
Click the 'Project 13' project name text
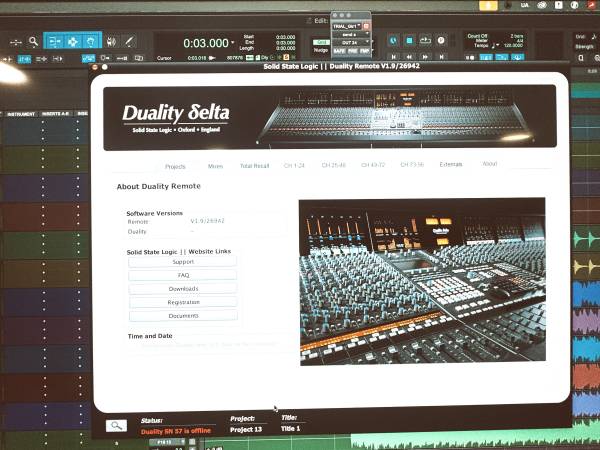click(246, 430)
